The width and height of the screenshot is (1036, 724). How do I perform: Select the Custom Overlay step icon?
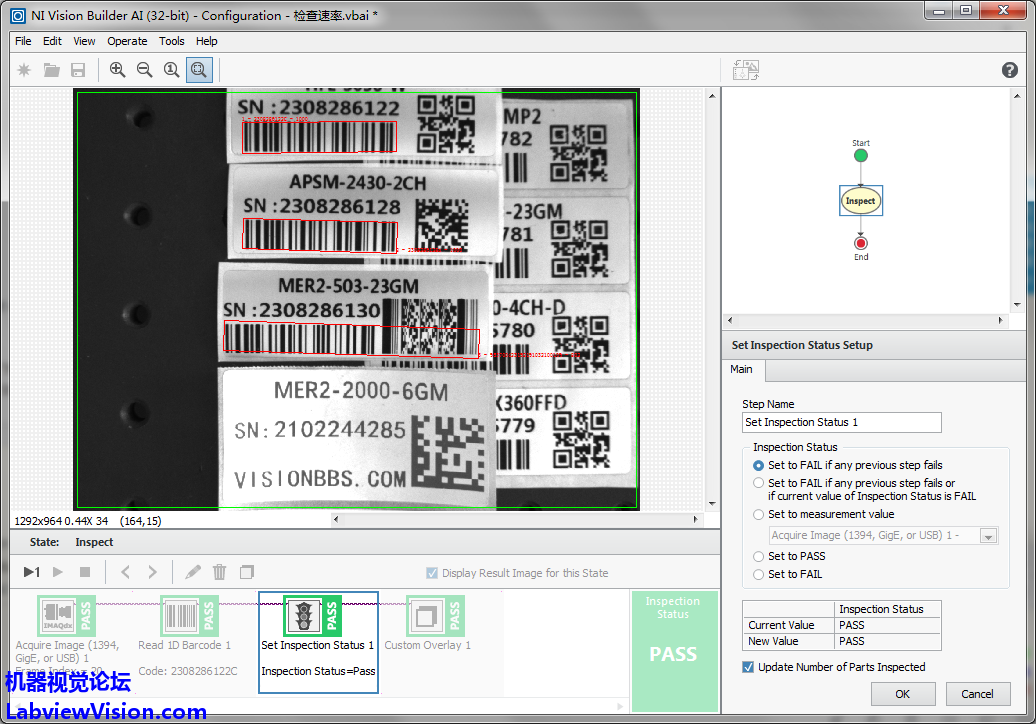click(435, 616)
